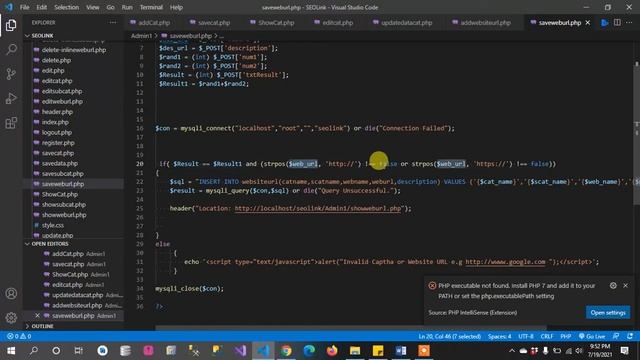This screenshot has height=360, width=640.
Task: Click Admin1 in the breadcrumb
Action: [x=141, y=36]
